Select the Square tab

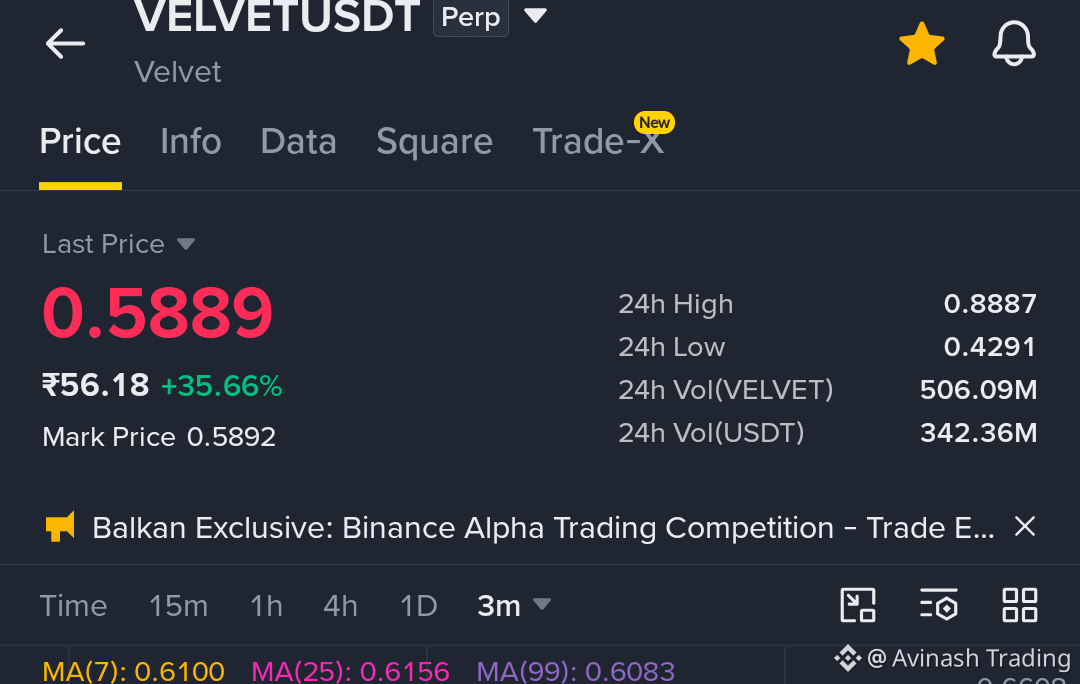tap(435, 141)
